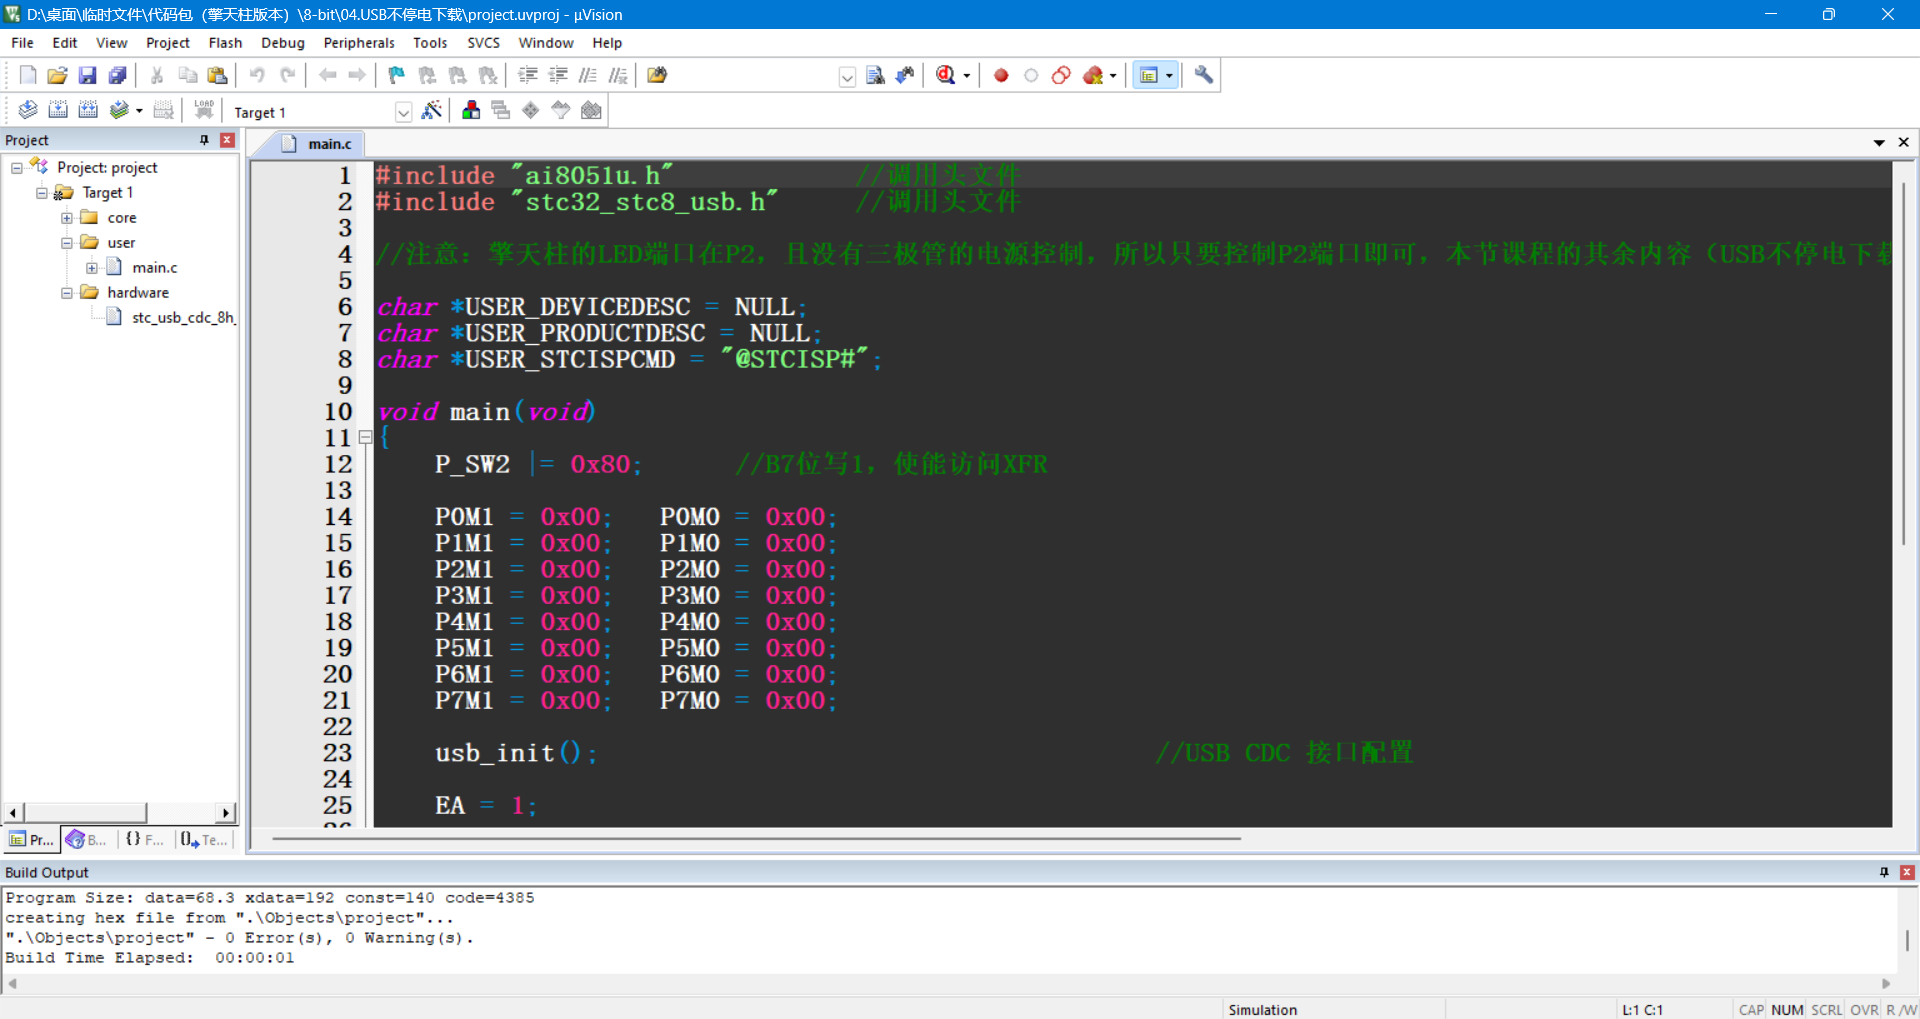
Task: Open the Debug menu
Action: coord(283,43)
